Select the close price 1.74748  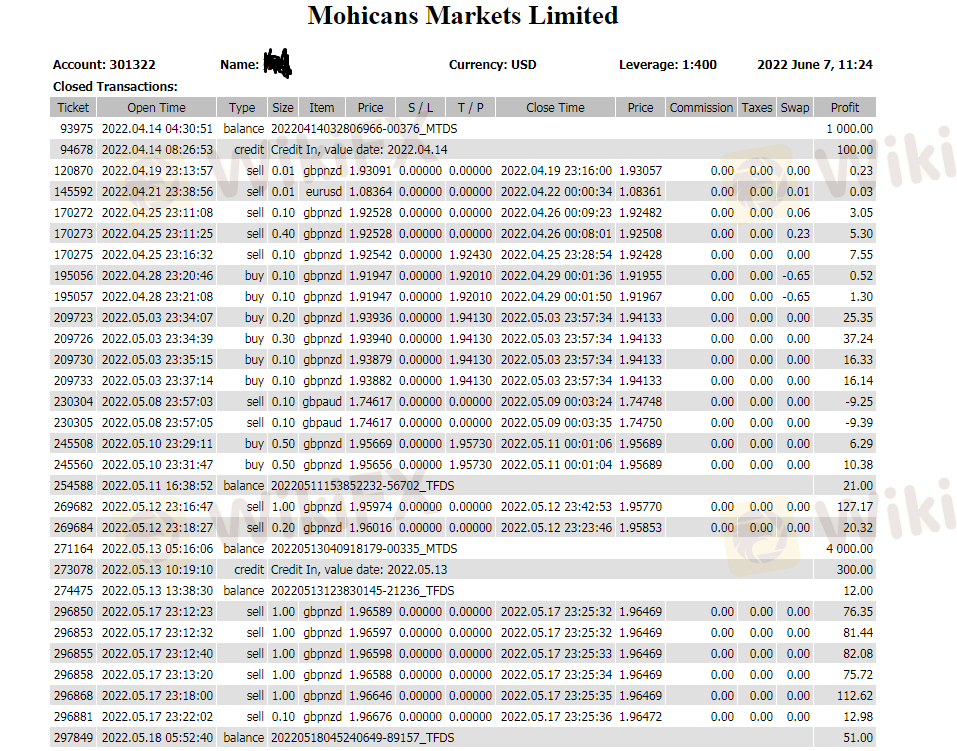(x=640, y=402)
